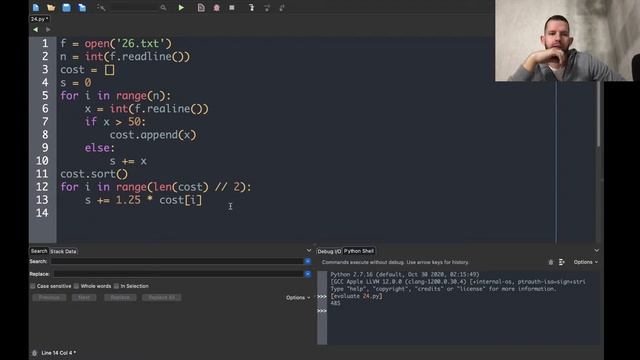Click blue history button of Search field
Screen dimensions: 640x360
click(308, 261)
